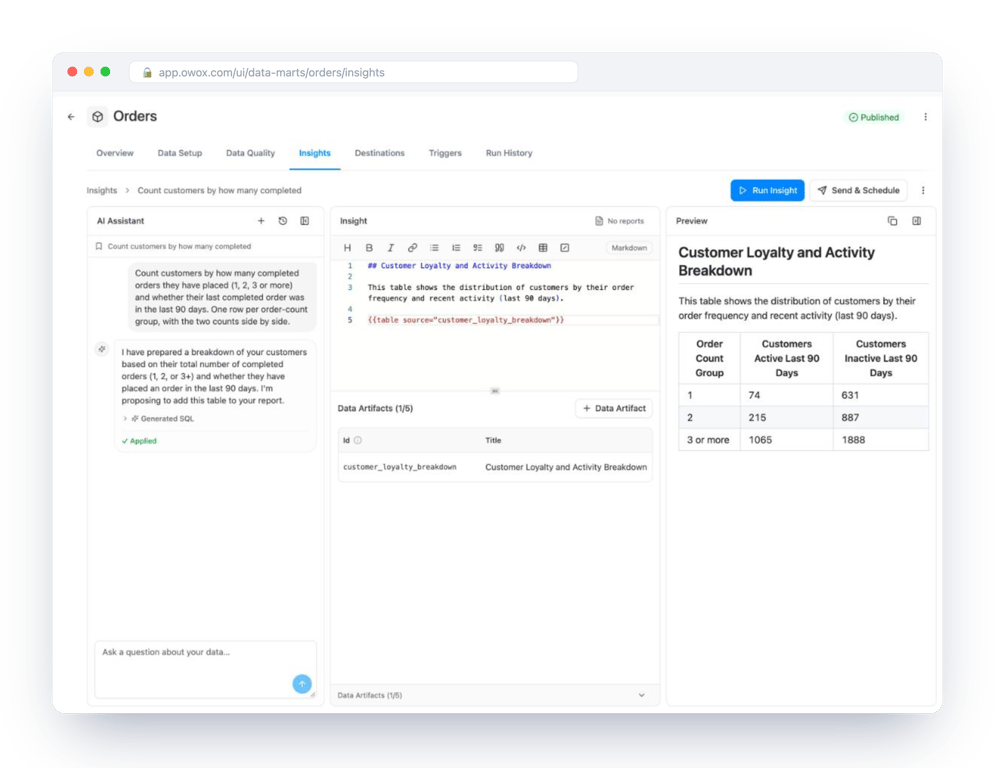The height and width of the screenshot is (768, 995).
Task: Open the three-dot menu next to Send & Schedule
Action: click(x=923, y=190)
